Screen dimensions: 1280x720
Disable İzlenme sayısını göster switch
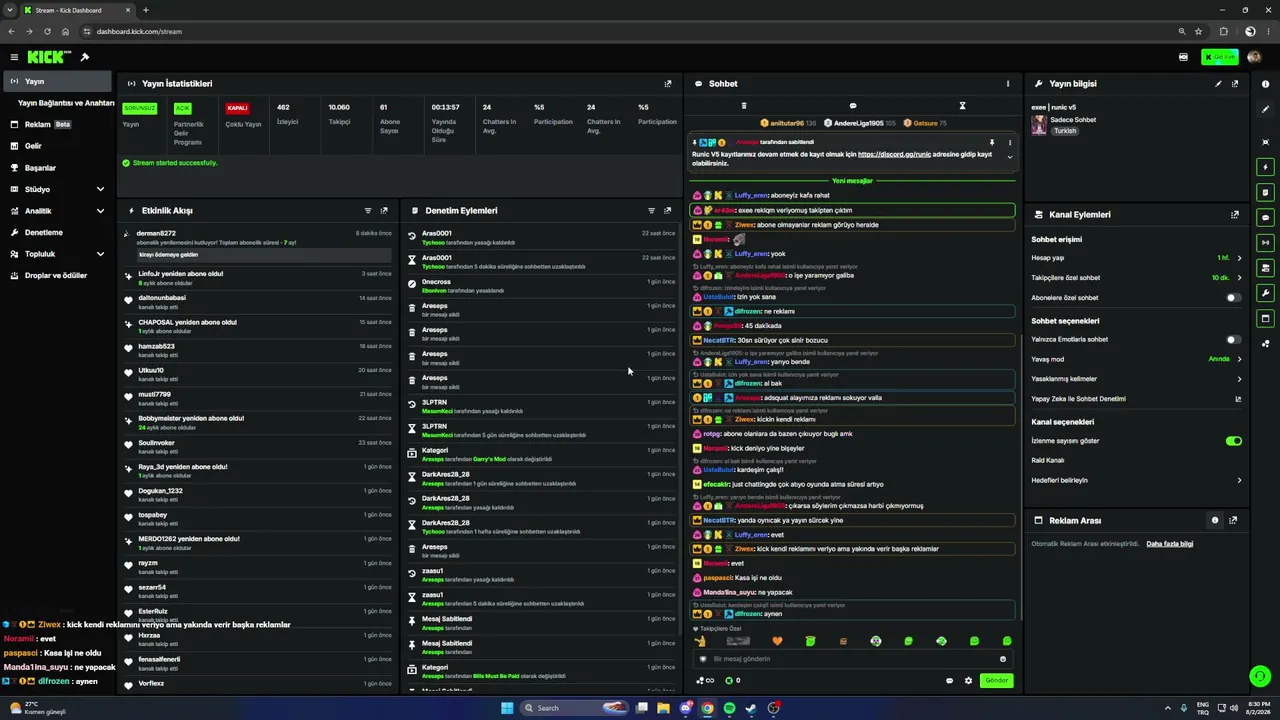1234,441
